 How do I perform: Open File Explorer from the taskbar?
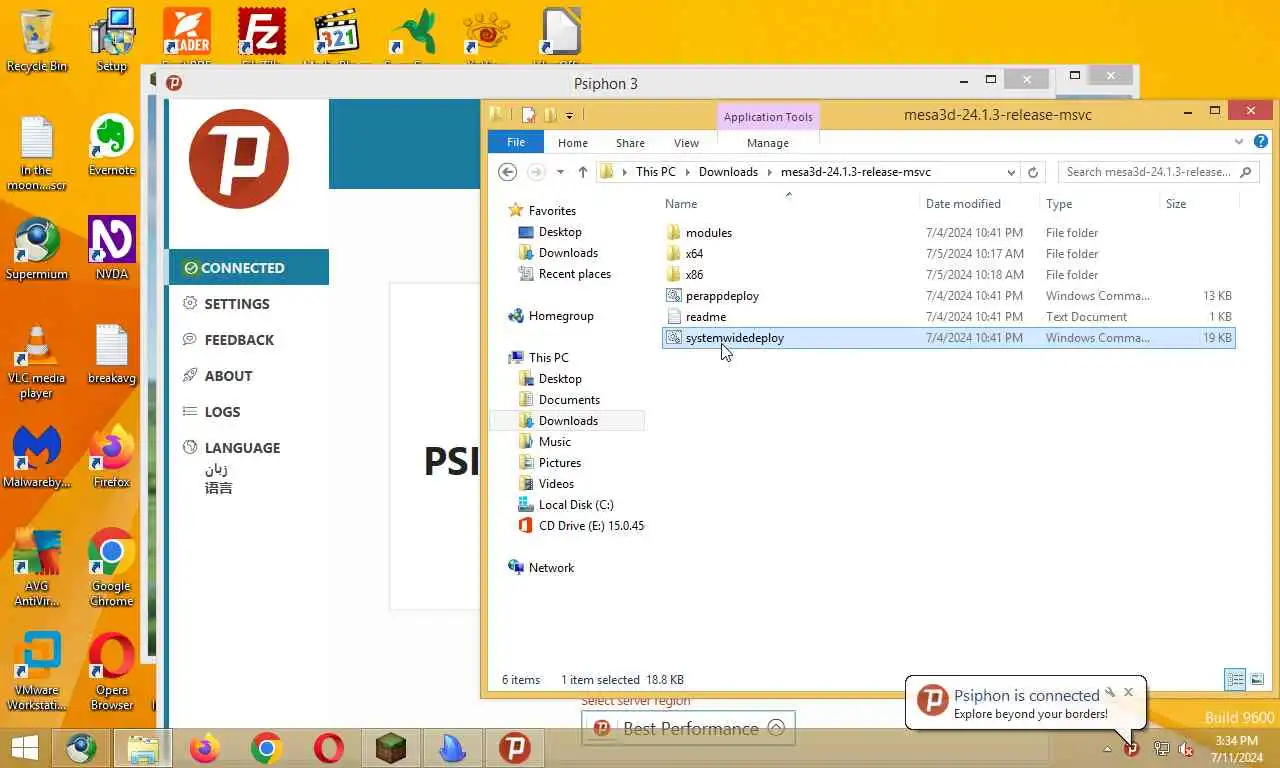tap(142, 748)
